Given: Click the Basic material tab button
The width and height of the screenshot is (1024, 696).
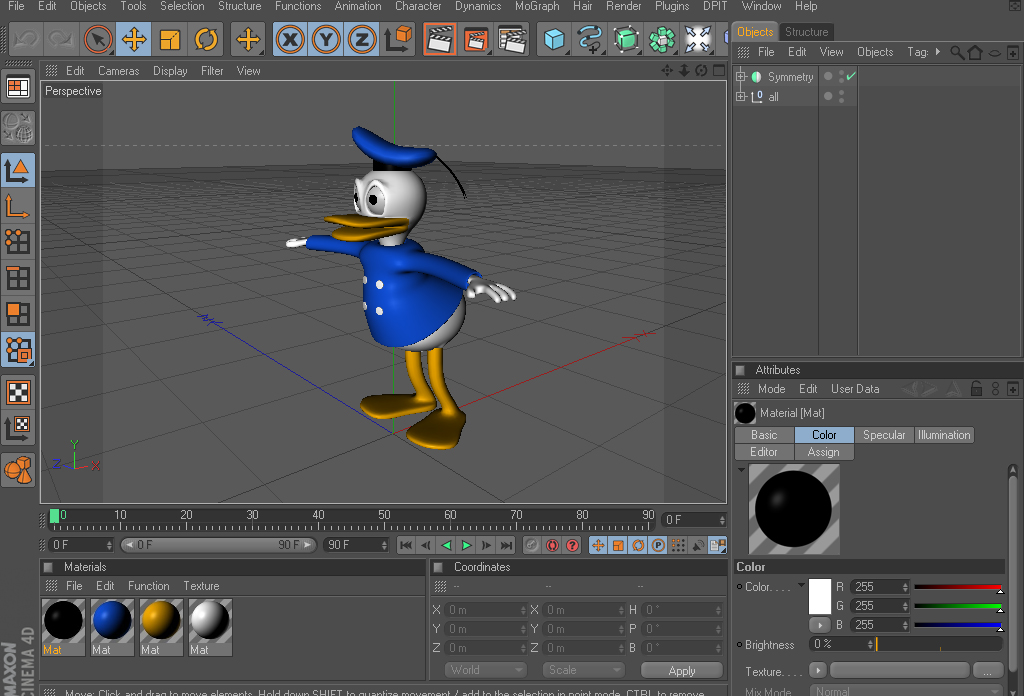Looking at the screenshot, I should click(764, 435).
